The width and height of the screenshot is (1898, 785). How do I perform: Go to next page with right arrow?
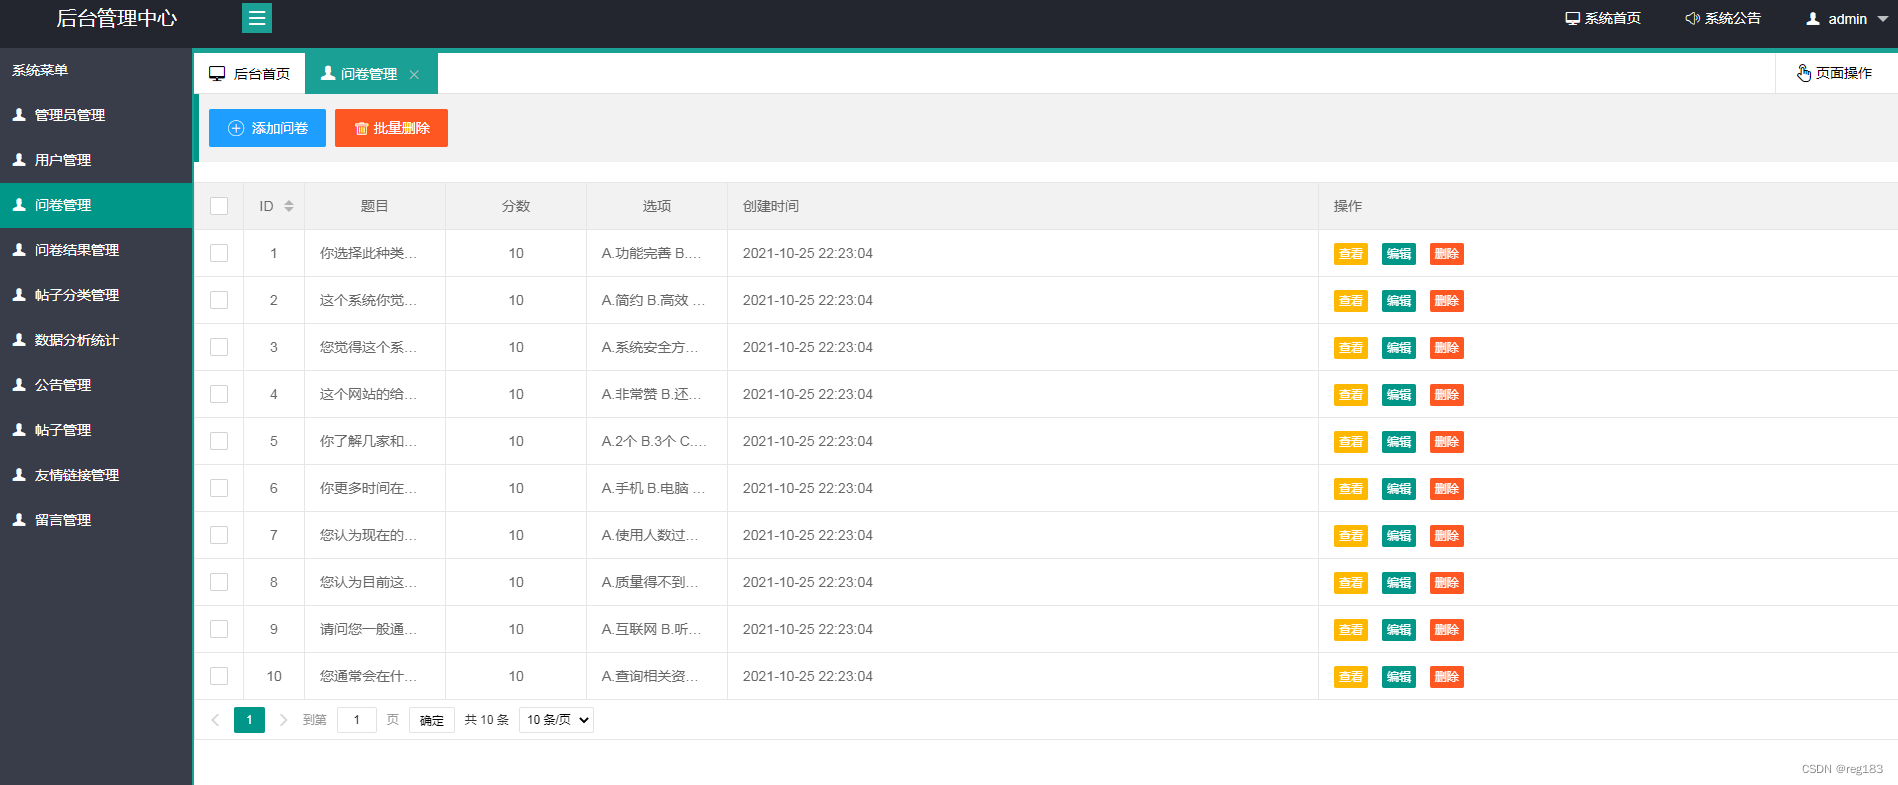point(283,720)
